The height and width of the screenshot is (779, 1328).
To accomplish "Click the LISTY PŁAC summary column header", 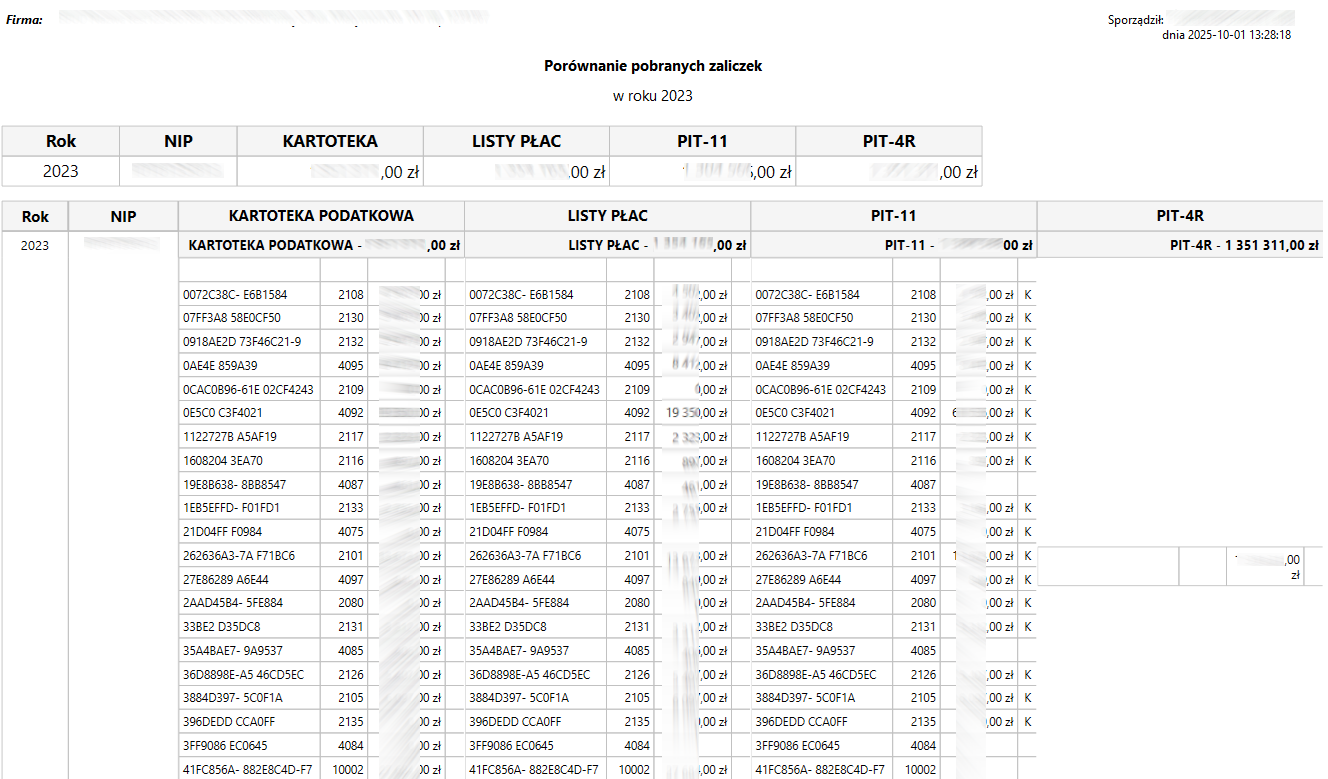I will (x=516, y=141).
